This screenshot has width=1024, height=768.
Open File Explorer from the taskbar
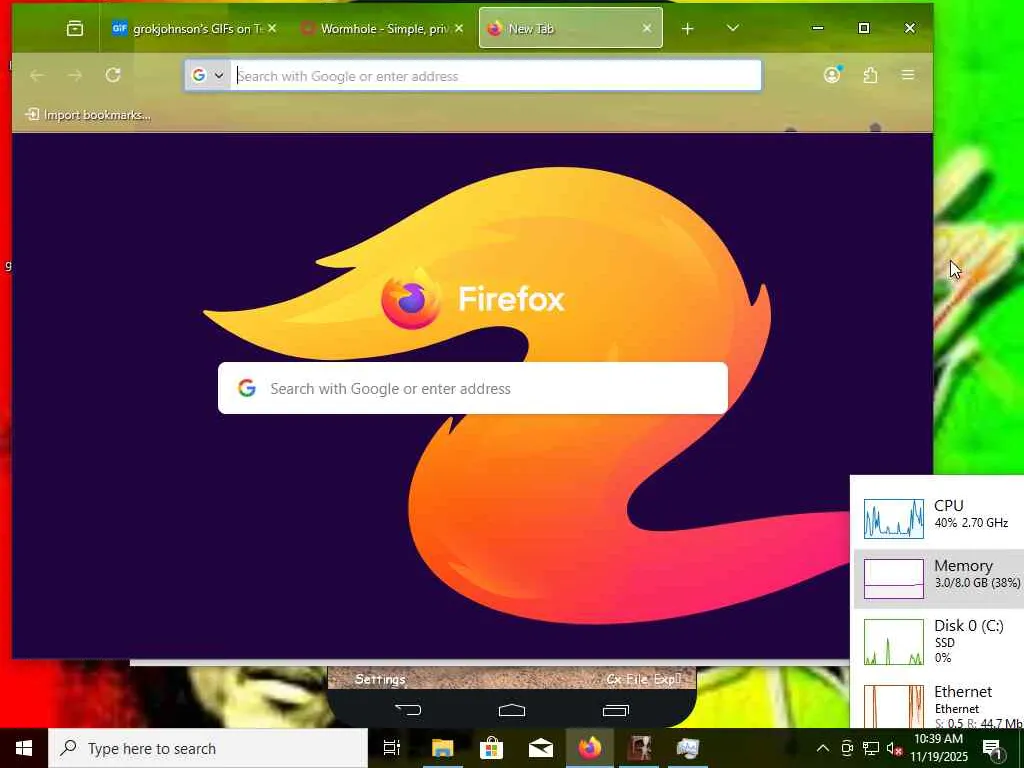pos(442,748)
